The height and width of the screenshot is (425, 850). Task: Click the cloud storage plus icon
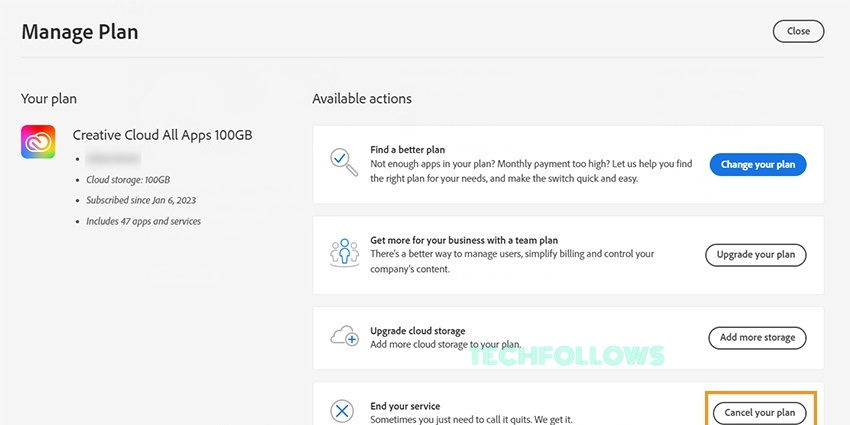click(344, 336)
